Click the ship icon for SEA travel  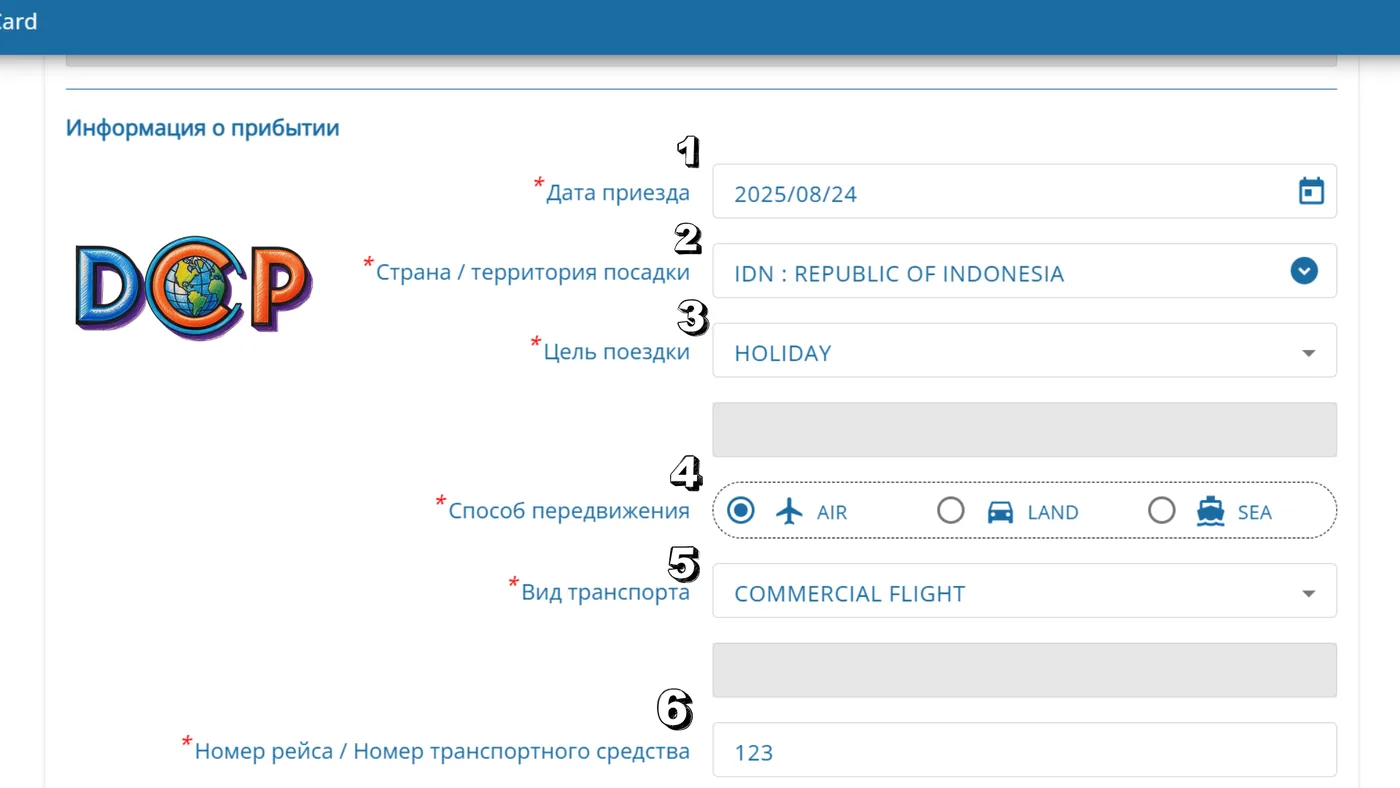tap(1211, 511)
